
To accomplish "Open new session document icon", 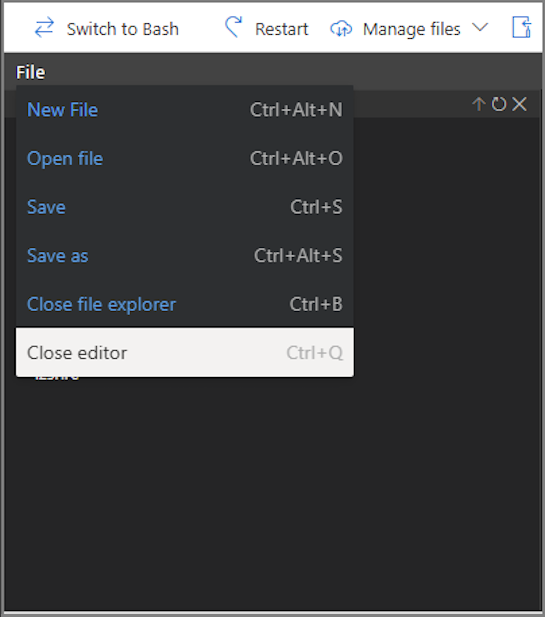I will (521, 27).
